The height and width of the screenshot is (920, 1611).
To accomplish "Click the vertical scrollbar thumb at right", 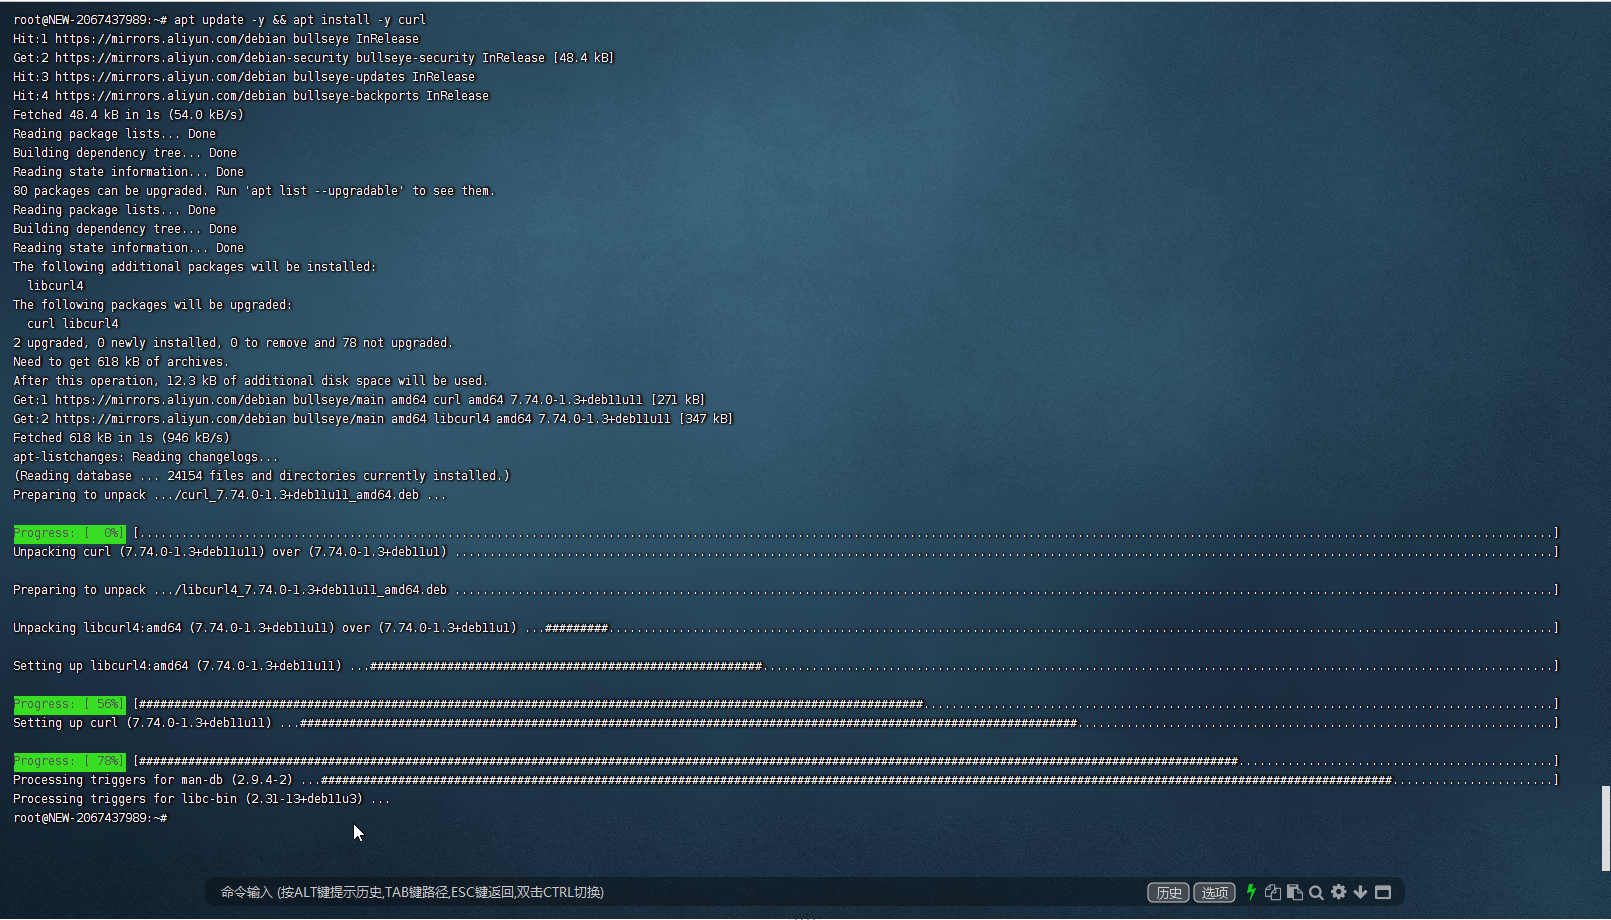I will [1605, 827].
